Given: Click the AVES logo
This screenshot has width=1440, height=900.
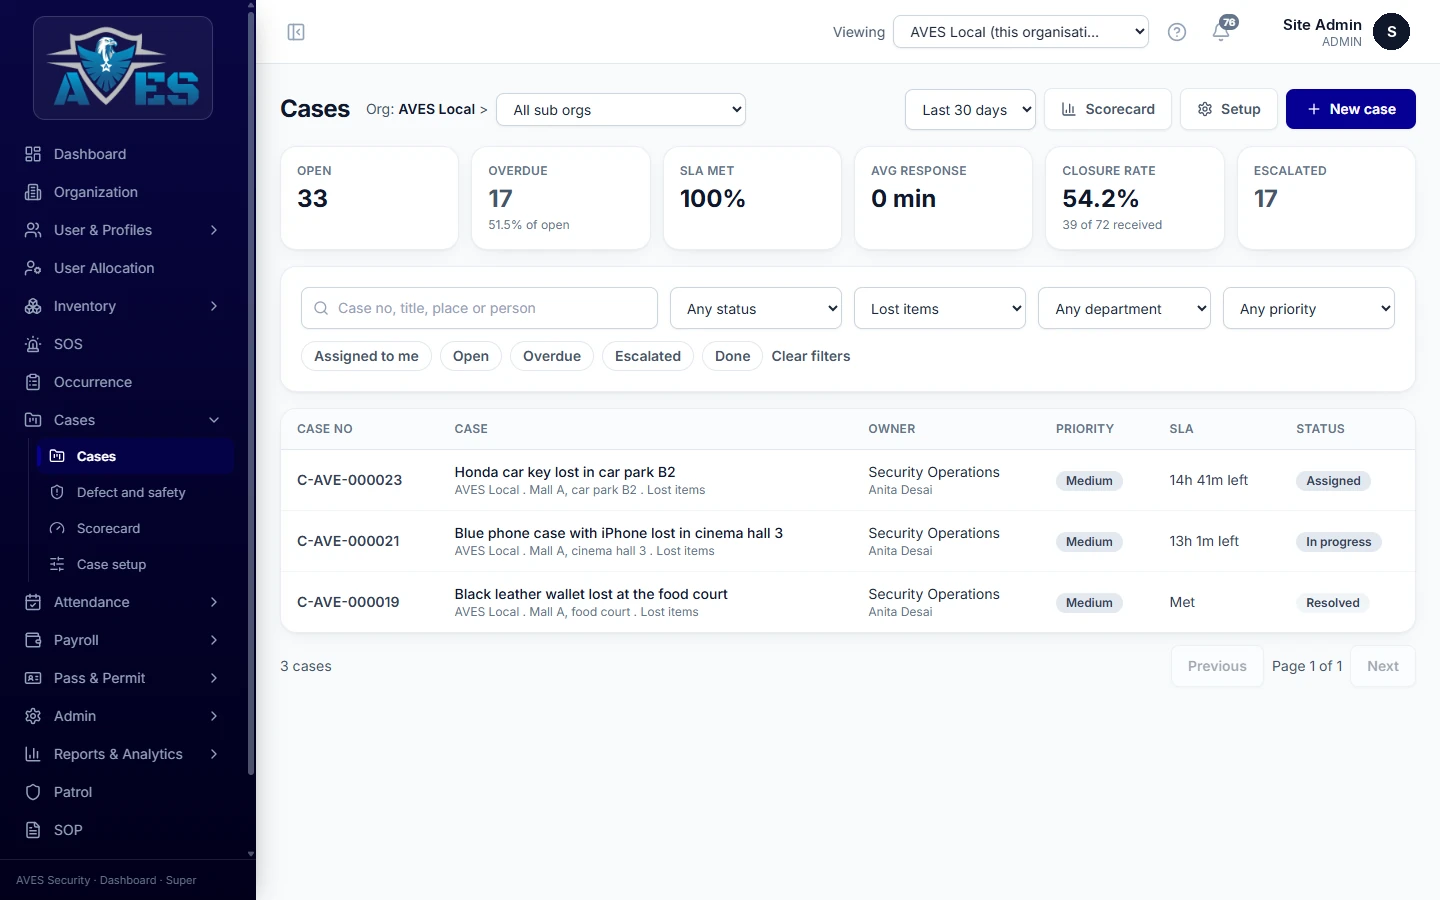Looking at the screenshot, I should coord(123,68).
